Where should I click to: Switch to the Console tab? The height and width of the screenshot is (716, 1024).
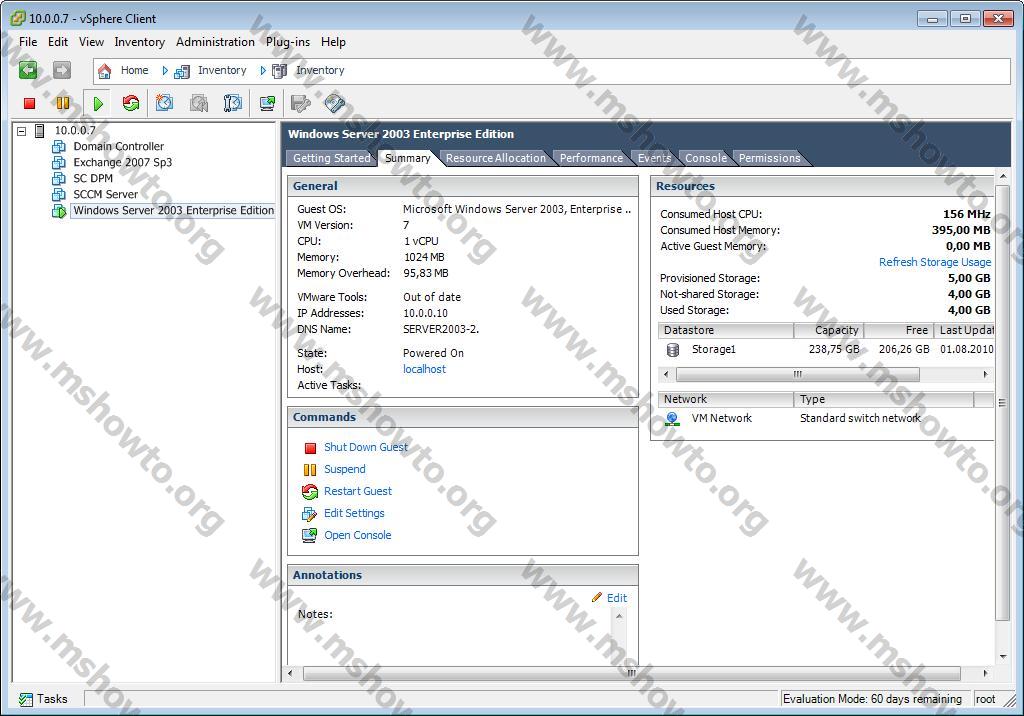click(x=706, y=158)
